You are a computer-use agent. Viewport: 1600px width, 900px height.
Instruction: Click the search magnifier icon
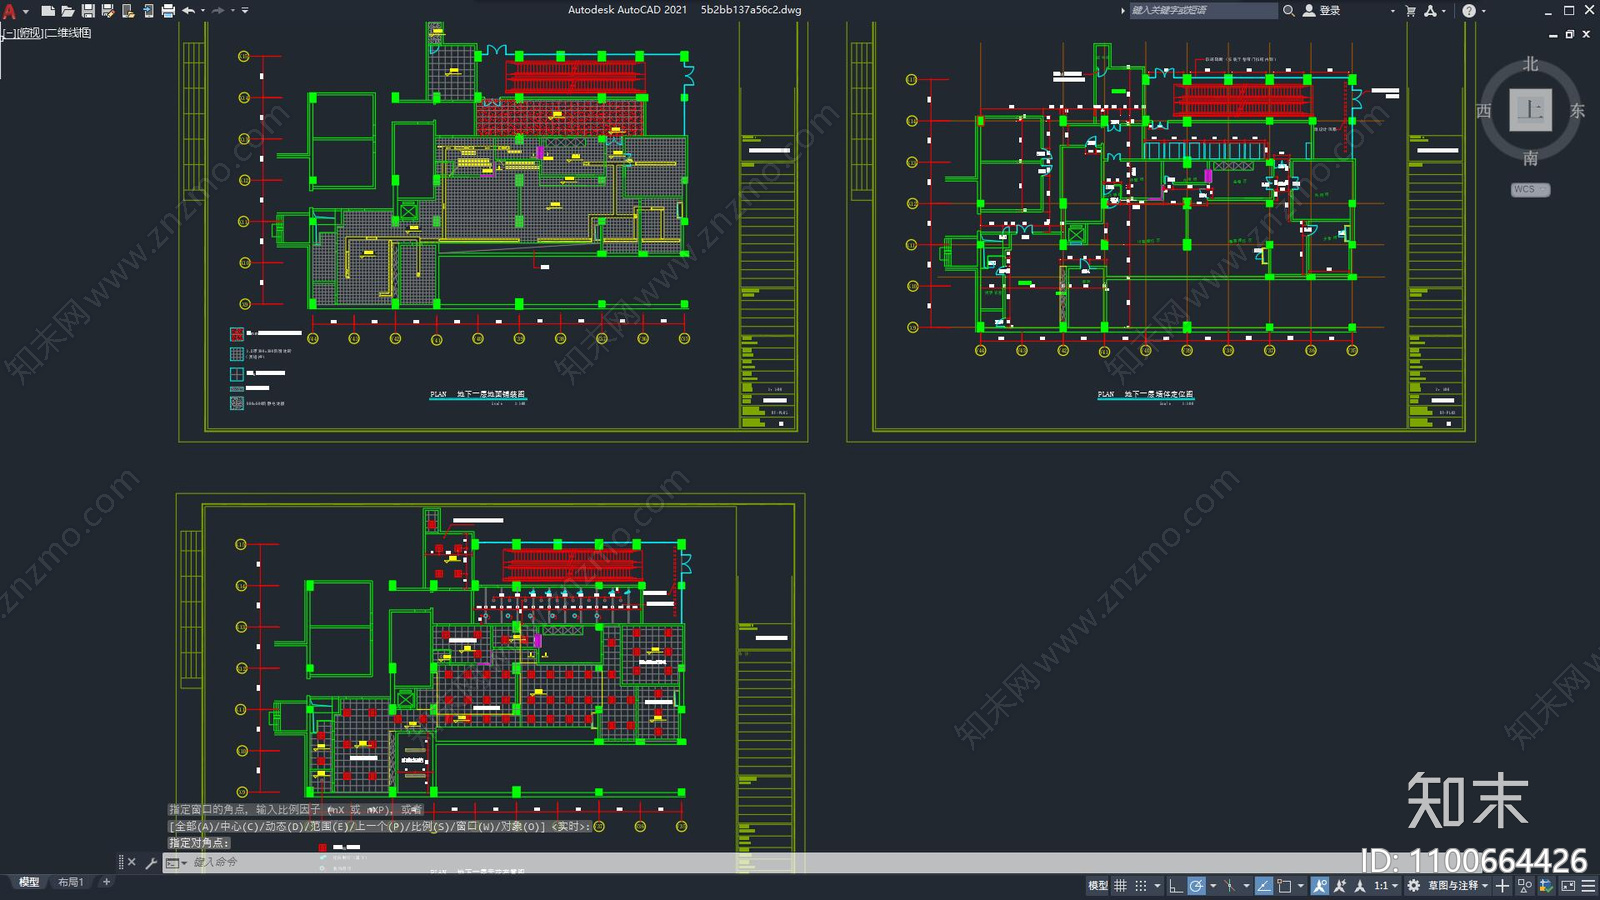1289,11
